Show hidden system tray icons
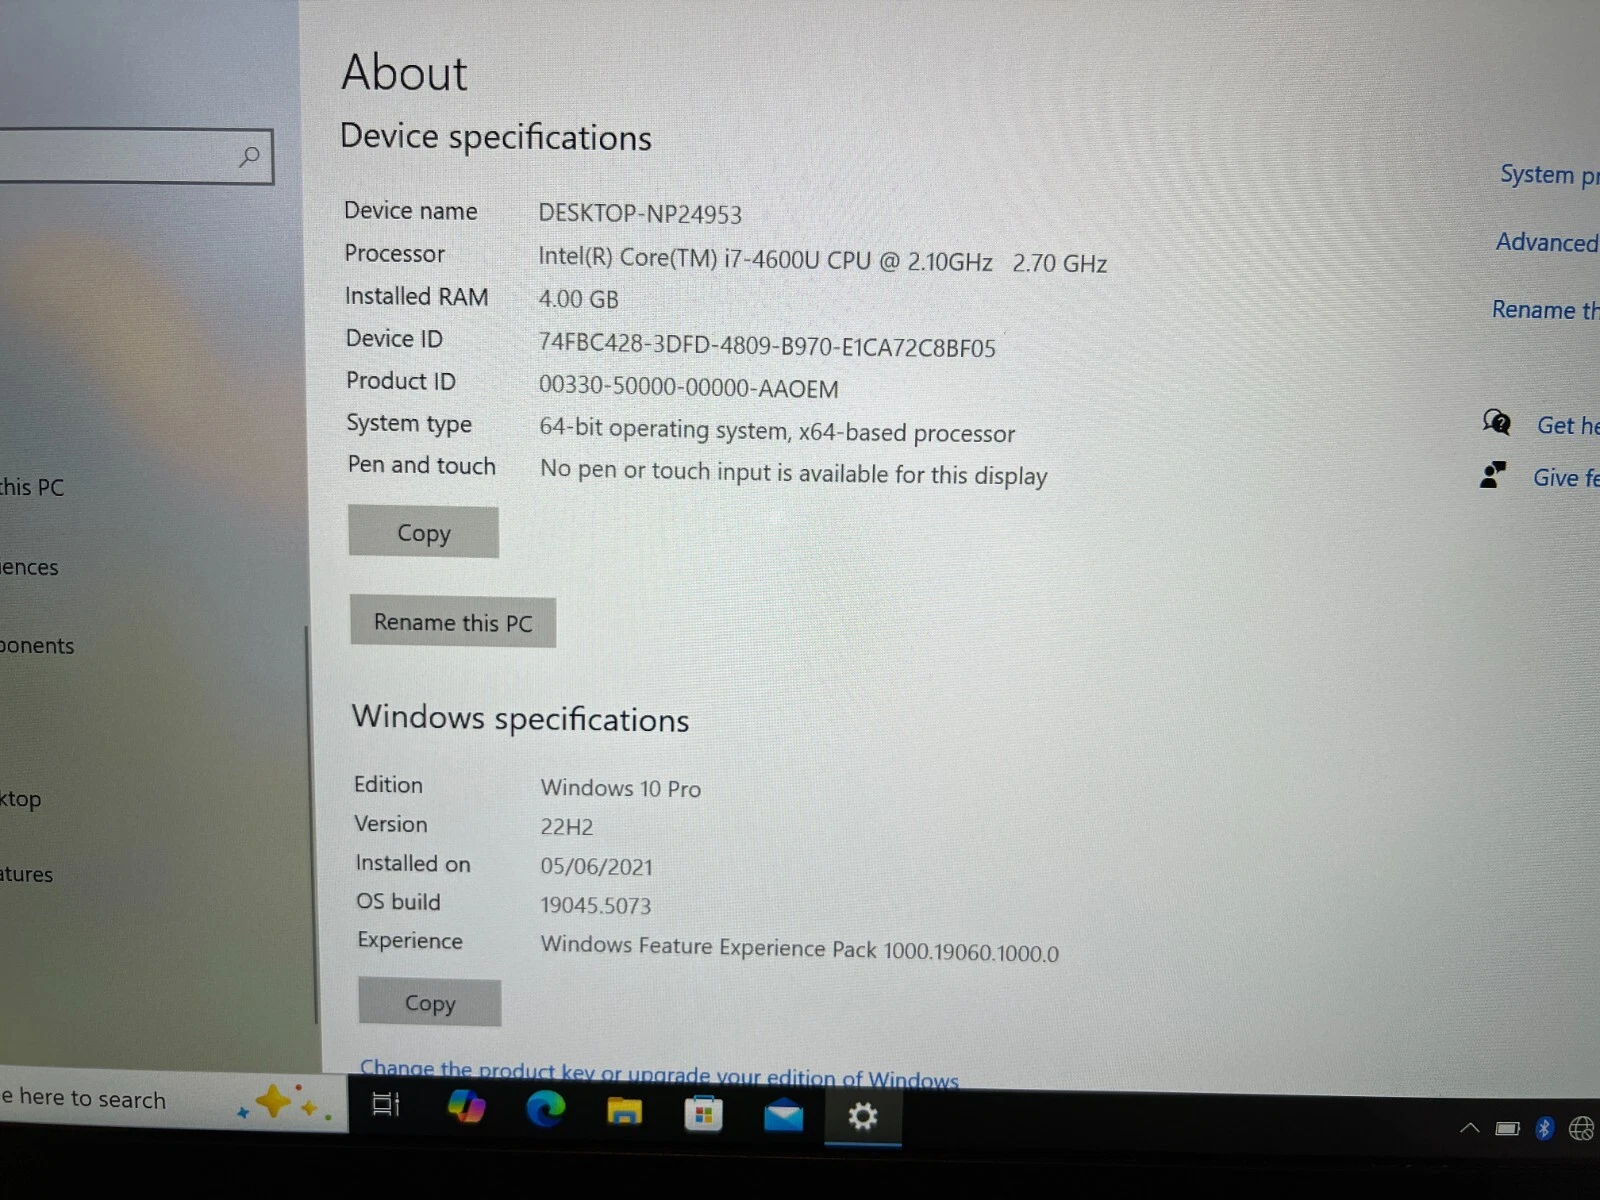 [x=1469, y=1128]
